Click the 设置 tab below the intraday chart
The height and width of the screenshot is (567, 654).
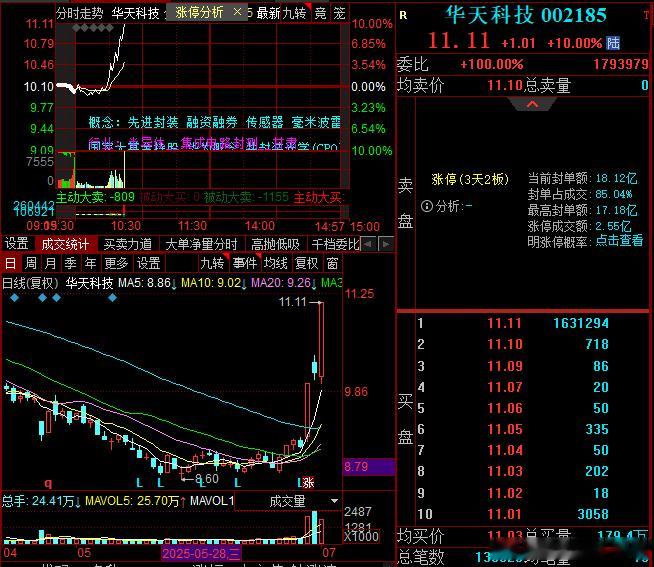pos(17,244)
